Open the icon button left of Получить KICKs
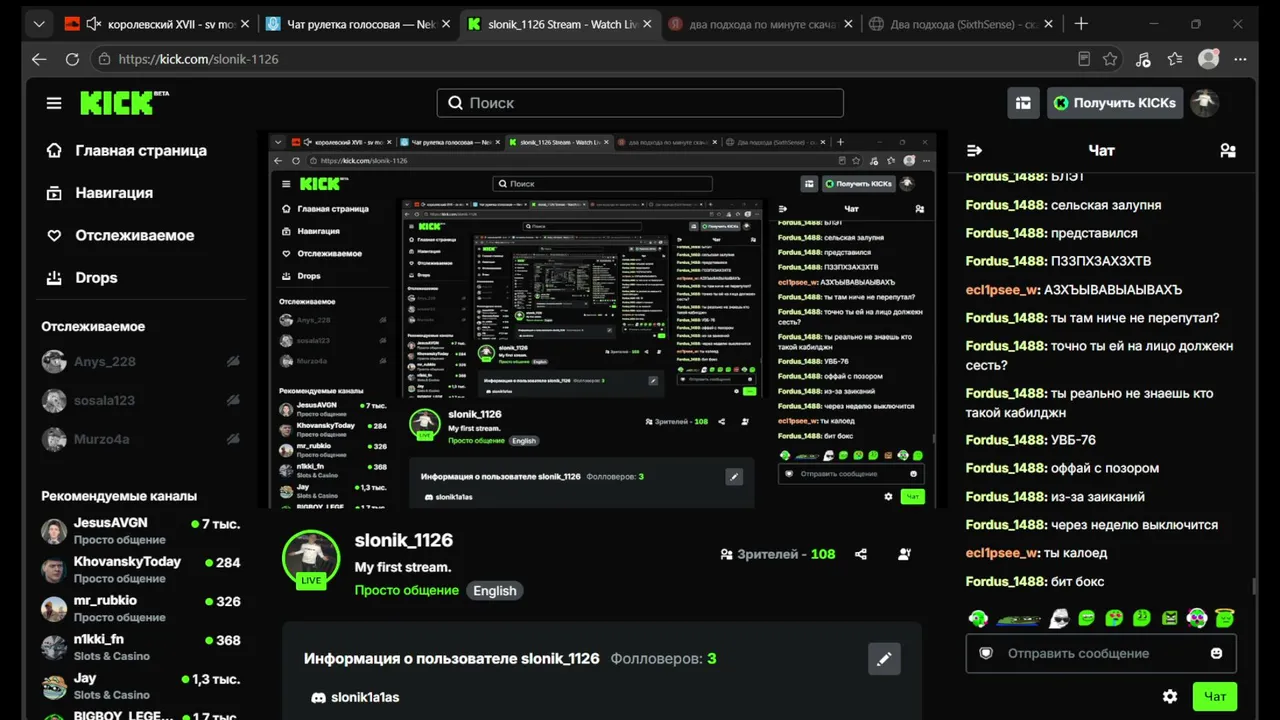1280x720 pixels. [x=1023, y=103]
